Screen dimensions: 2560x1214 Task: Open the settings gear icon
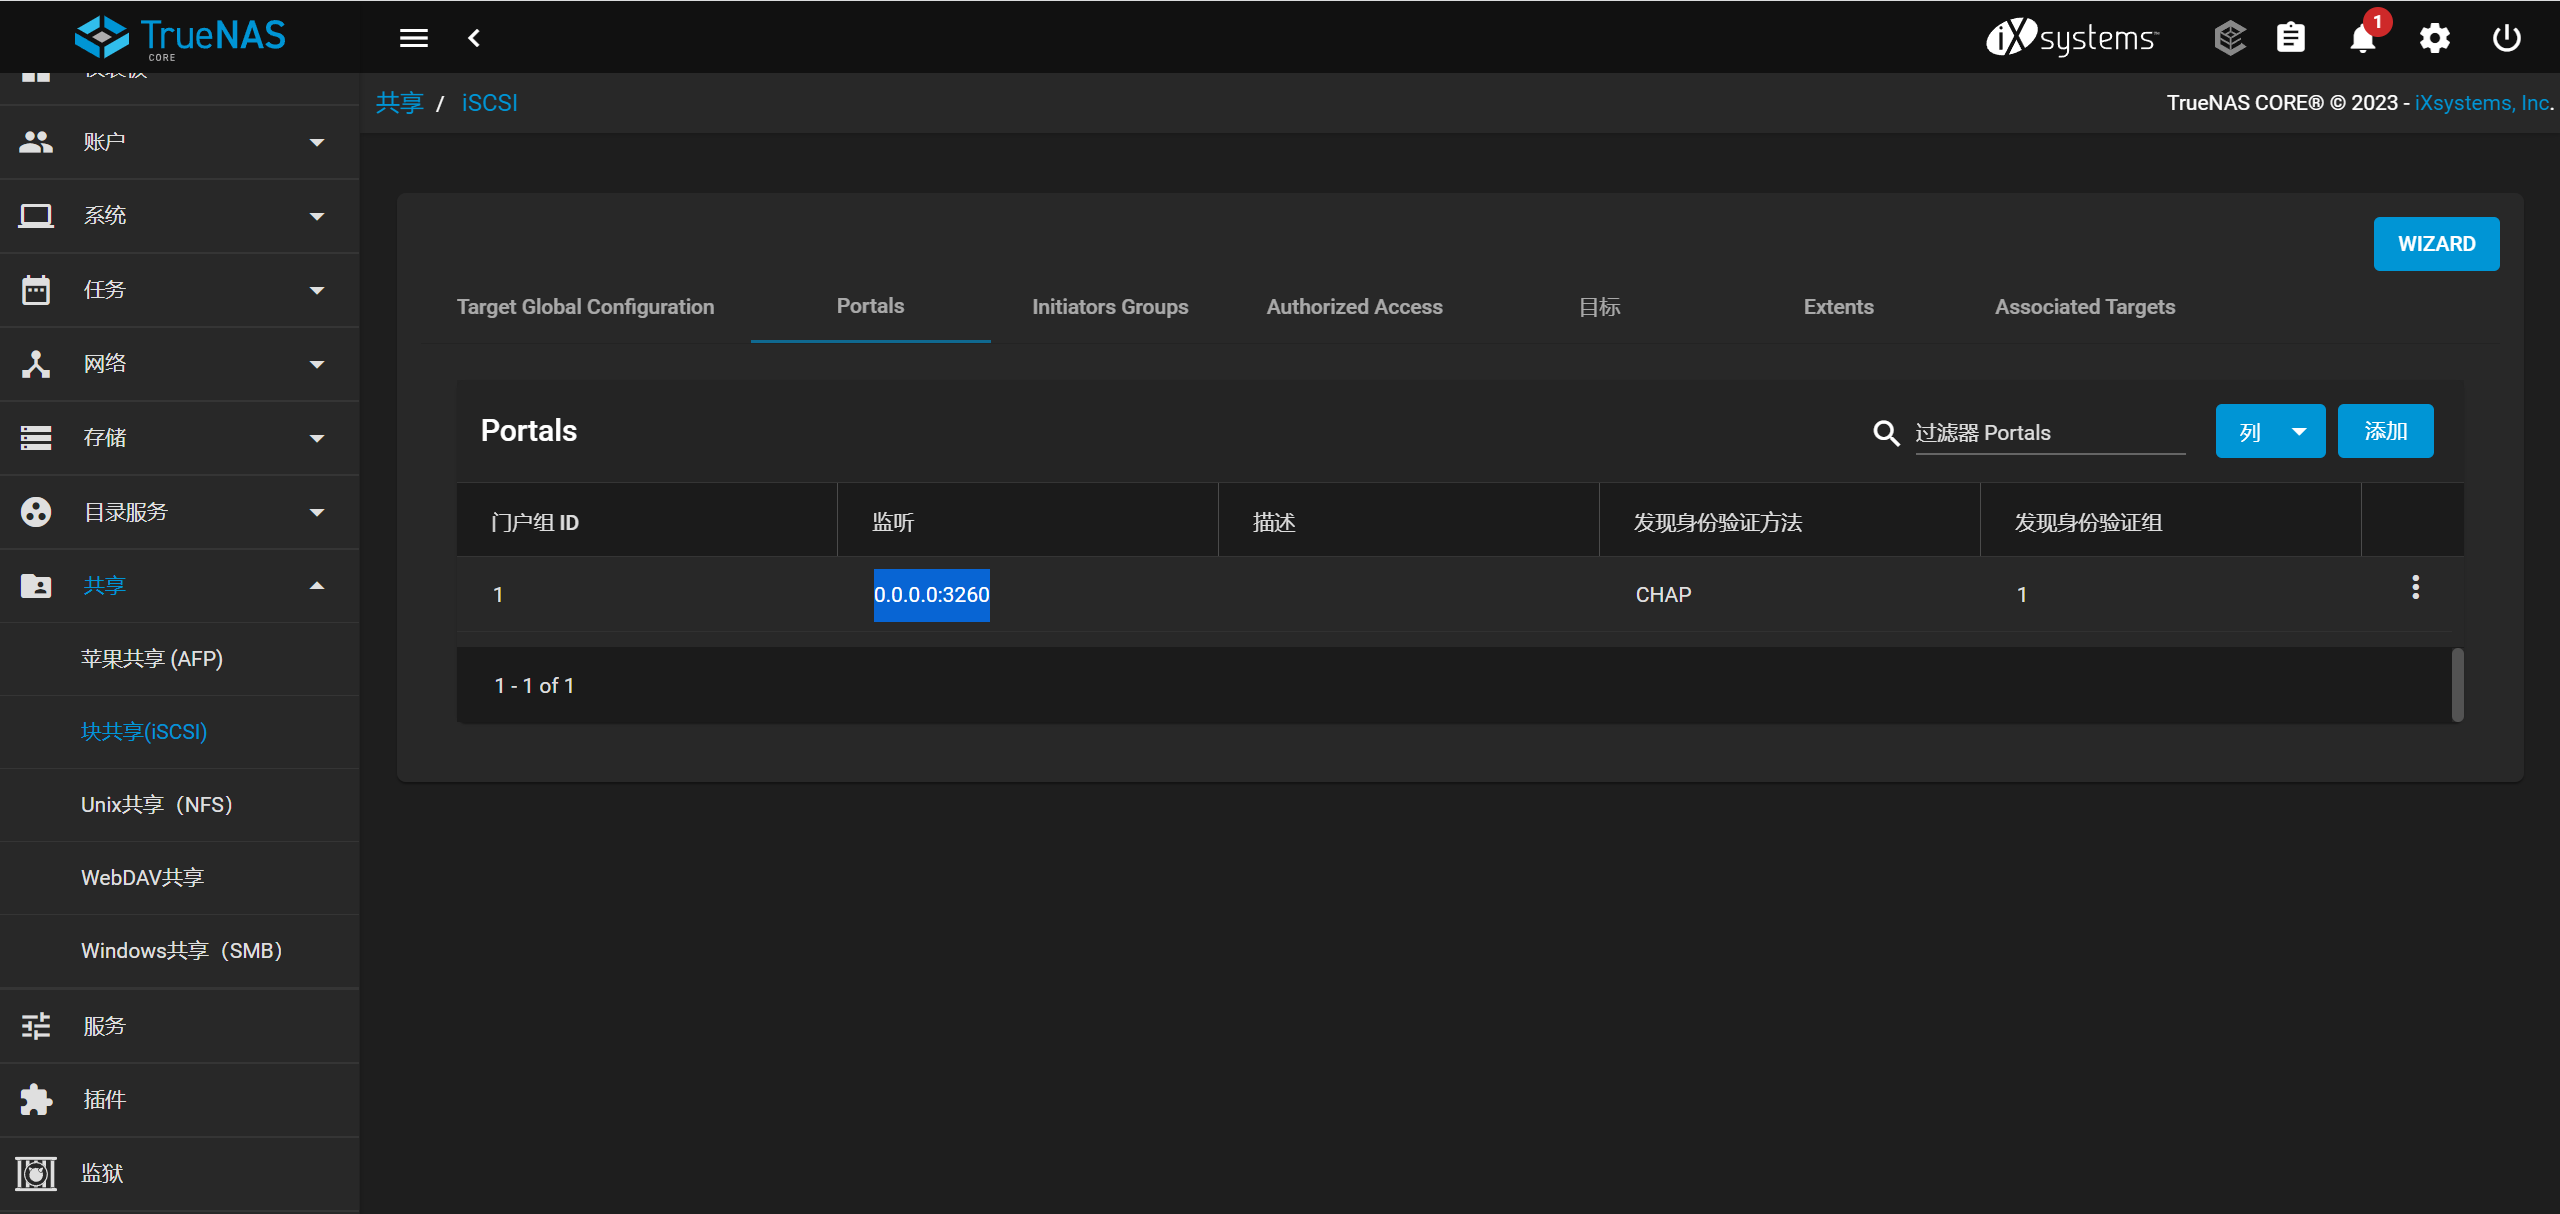click(x=2434, y=38)
